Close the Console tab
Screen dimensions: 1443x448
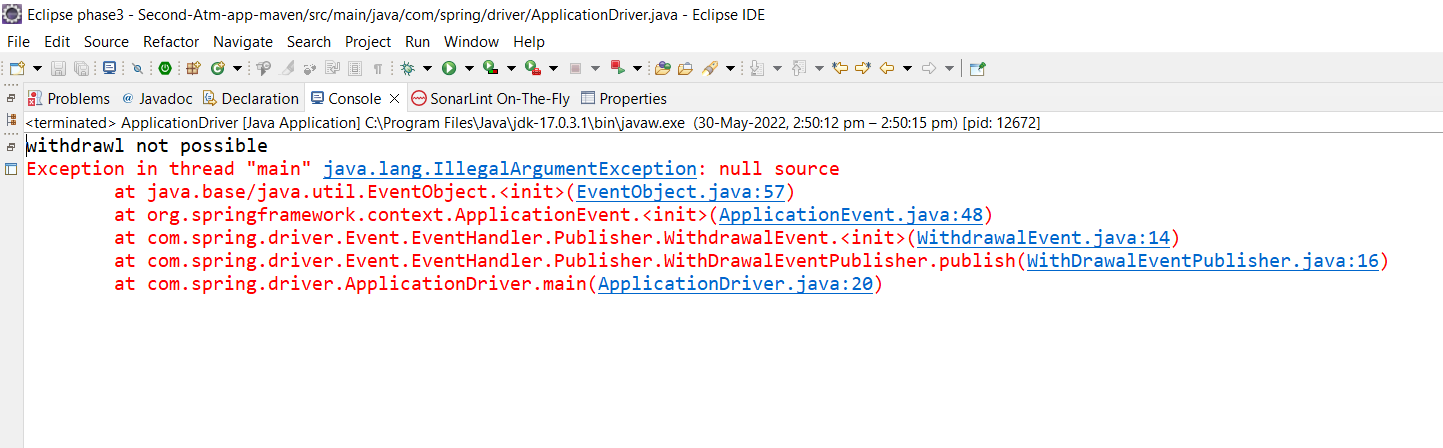pos(394,98)
